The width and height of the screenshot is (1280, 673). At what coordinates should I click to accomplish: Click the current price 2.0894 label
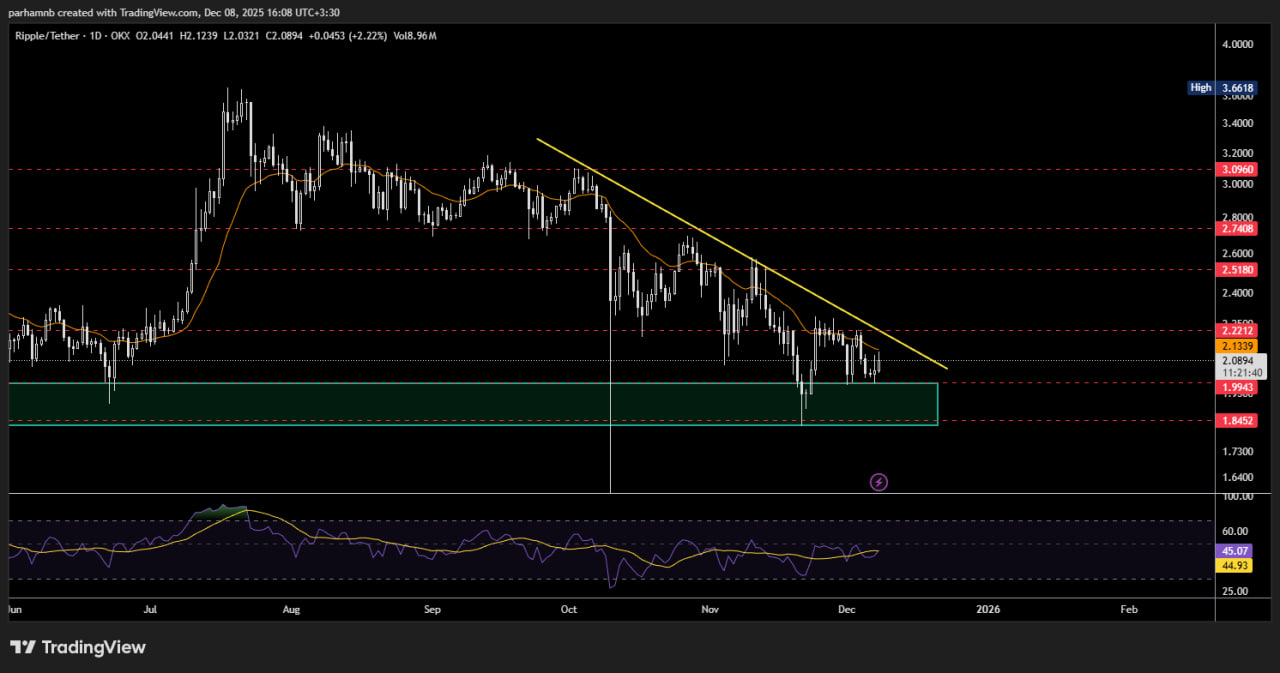(1240, 360)
